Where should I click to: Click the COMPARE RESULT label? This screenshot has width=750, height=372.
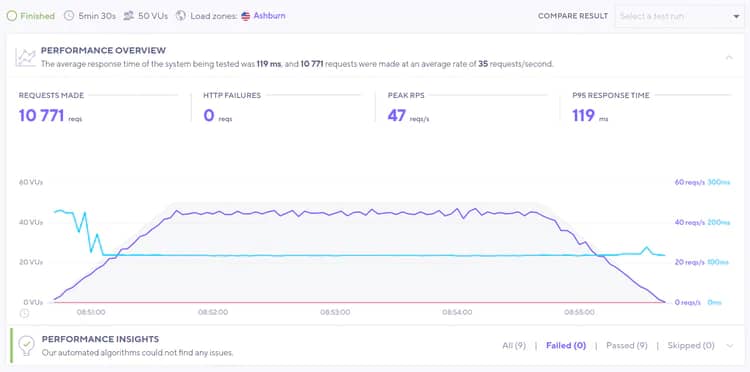pyautogui.click(x=573, y=16)
